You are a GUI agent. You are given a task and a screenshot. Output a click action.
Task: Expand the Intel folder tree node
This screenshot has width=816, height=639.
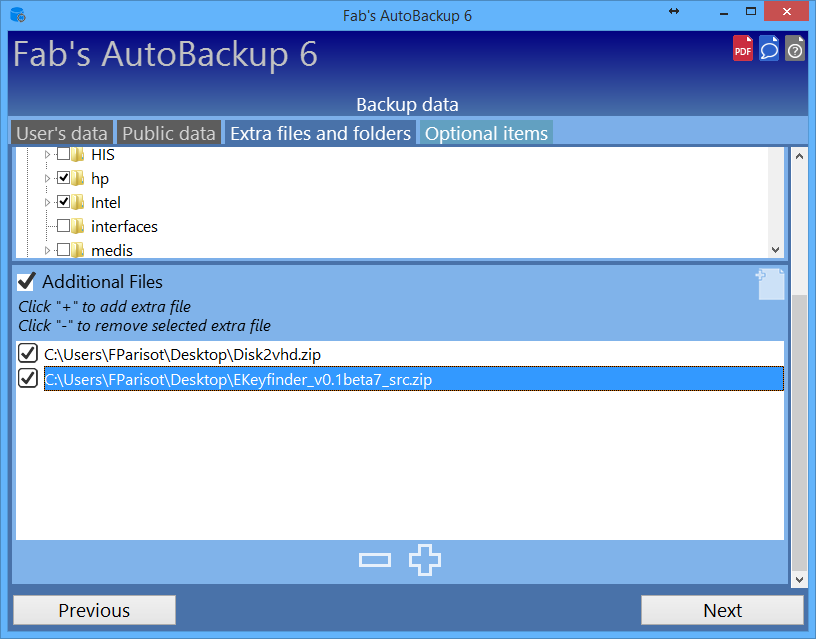click(47, 202)
